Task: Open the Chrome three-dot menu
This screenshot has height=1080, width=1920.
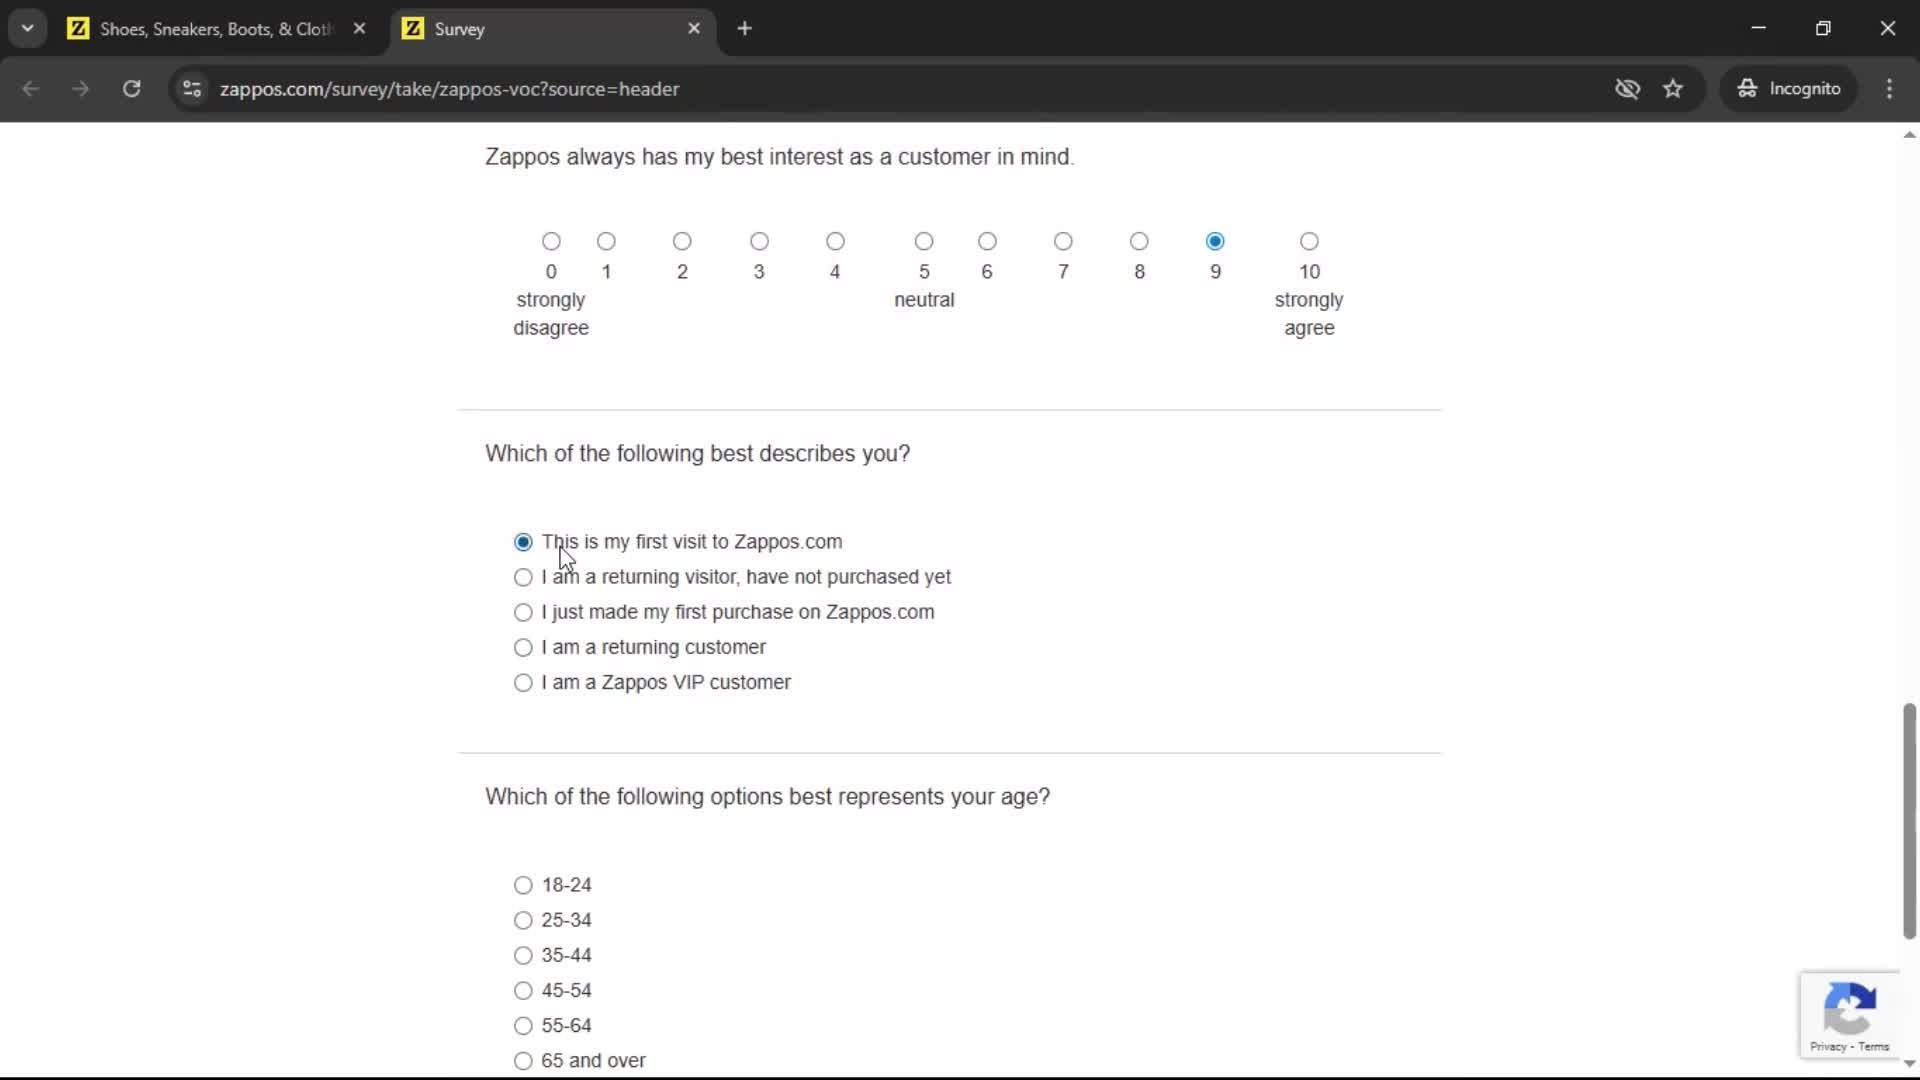Action: click(1889, 89)
